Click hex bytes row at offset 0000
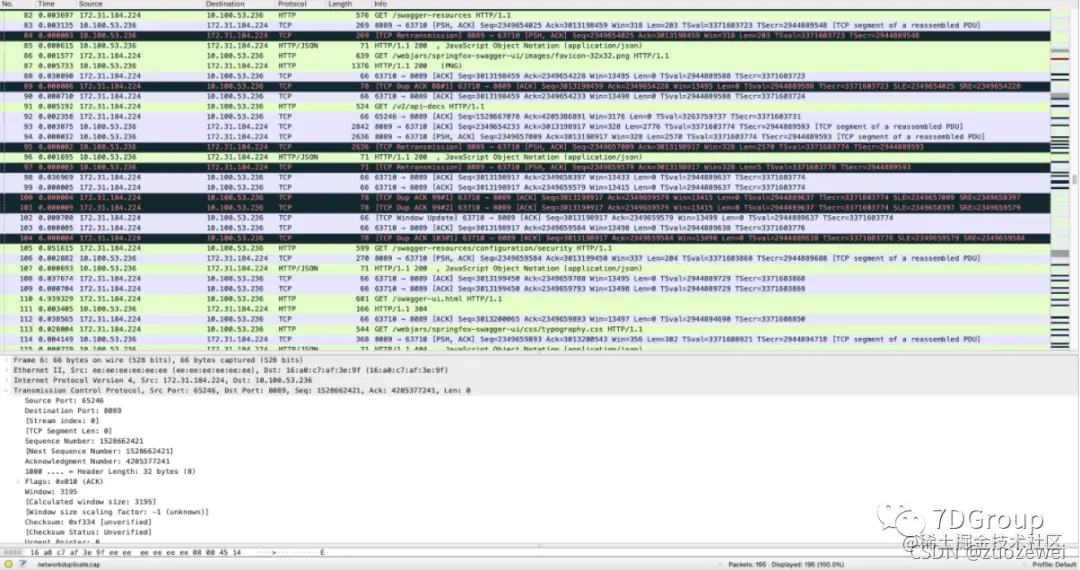 click(164, 552)
